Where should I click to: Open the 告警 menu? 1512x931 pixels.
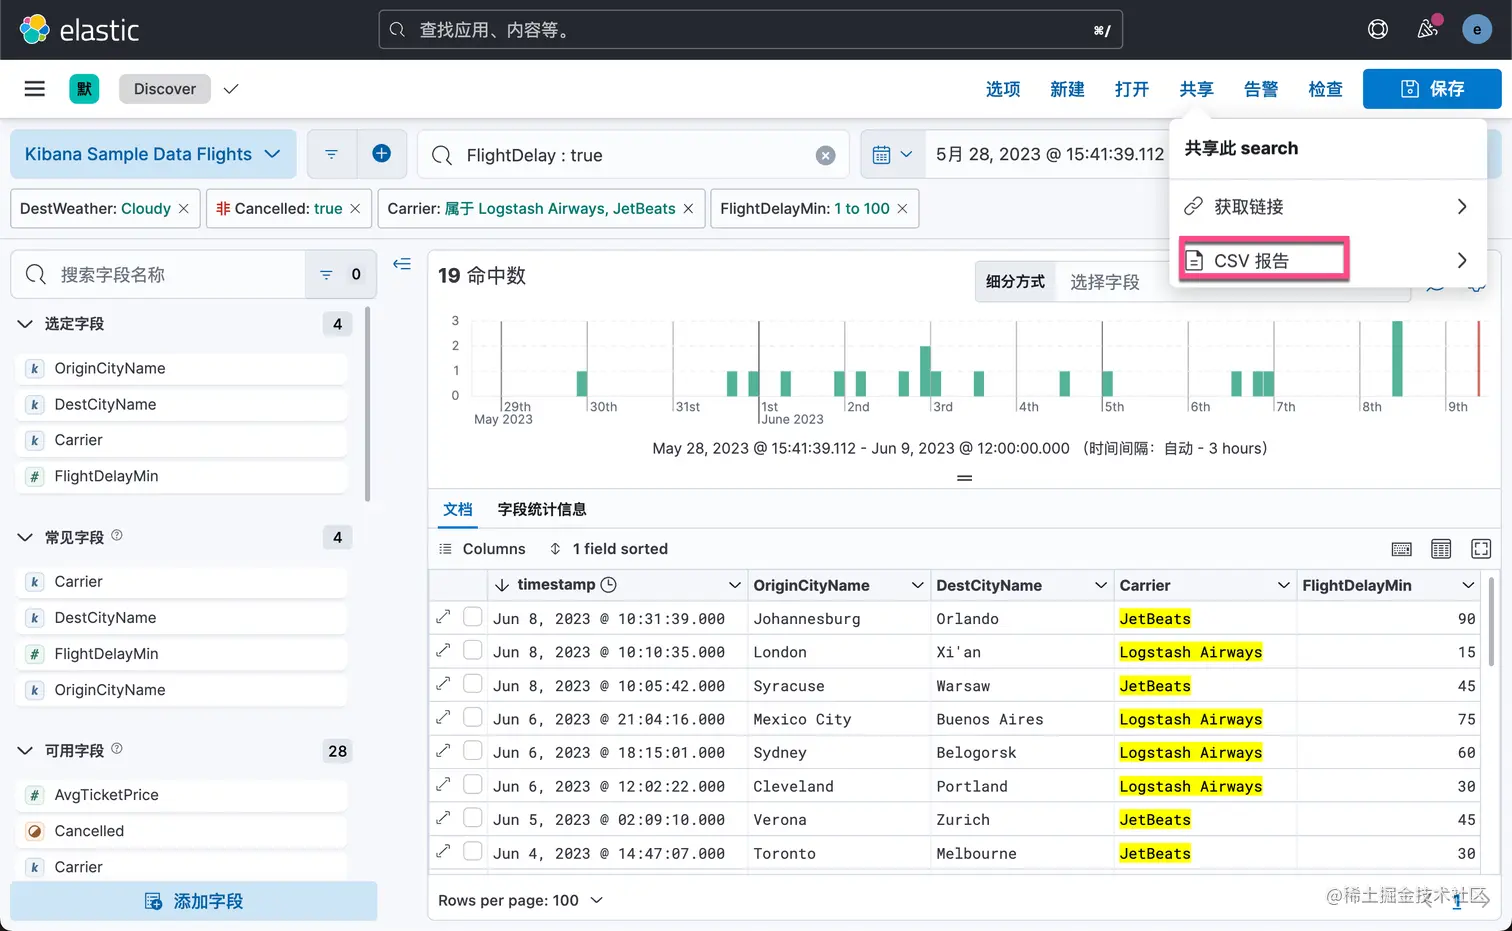pyautogui.click(x=1261, y=89)
